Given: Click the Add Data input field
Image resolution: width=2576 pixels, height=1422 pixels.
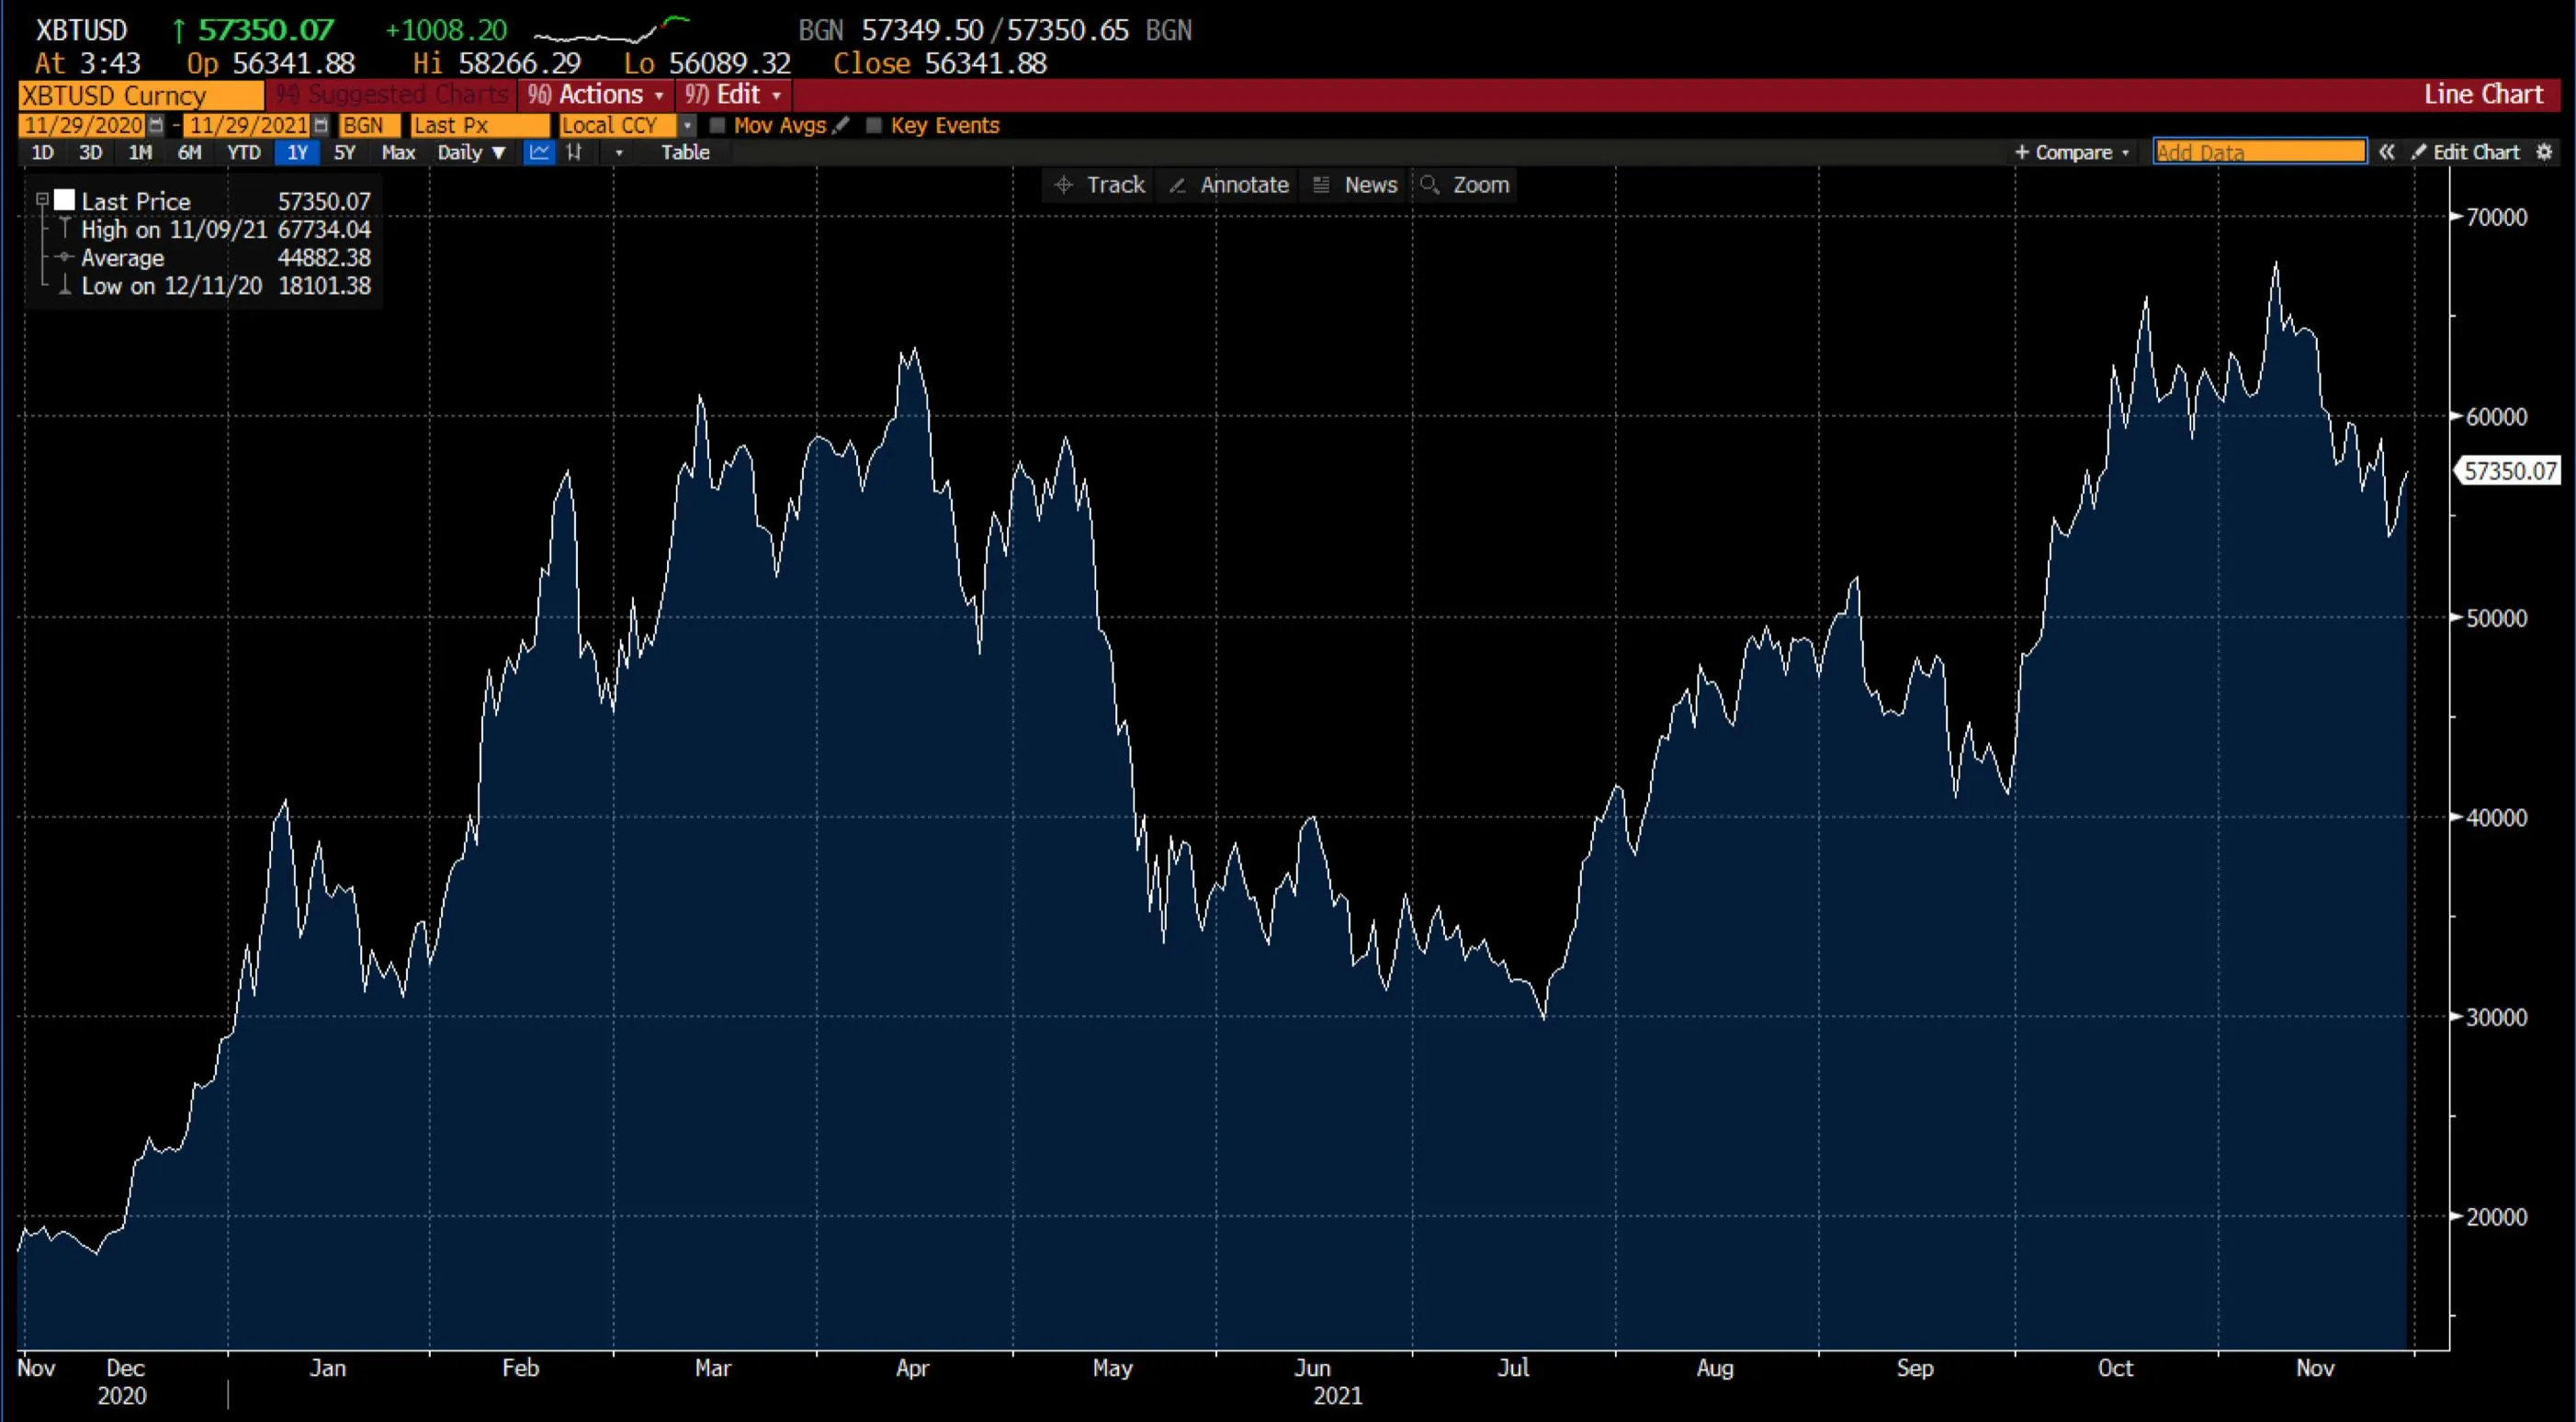Looking at the screenshot, I should (x=2260, y=151).
